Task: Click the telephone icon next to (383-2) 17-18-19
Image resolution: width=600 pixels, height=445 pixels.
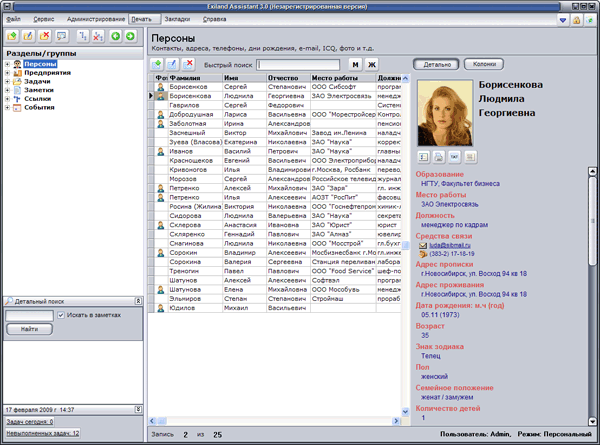Action: (x=423, y=254)
